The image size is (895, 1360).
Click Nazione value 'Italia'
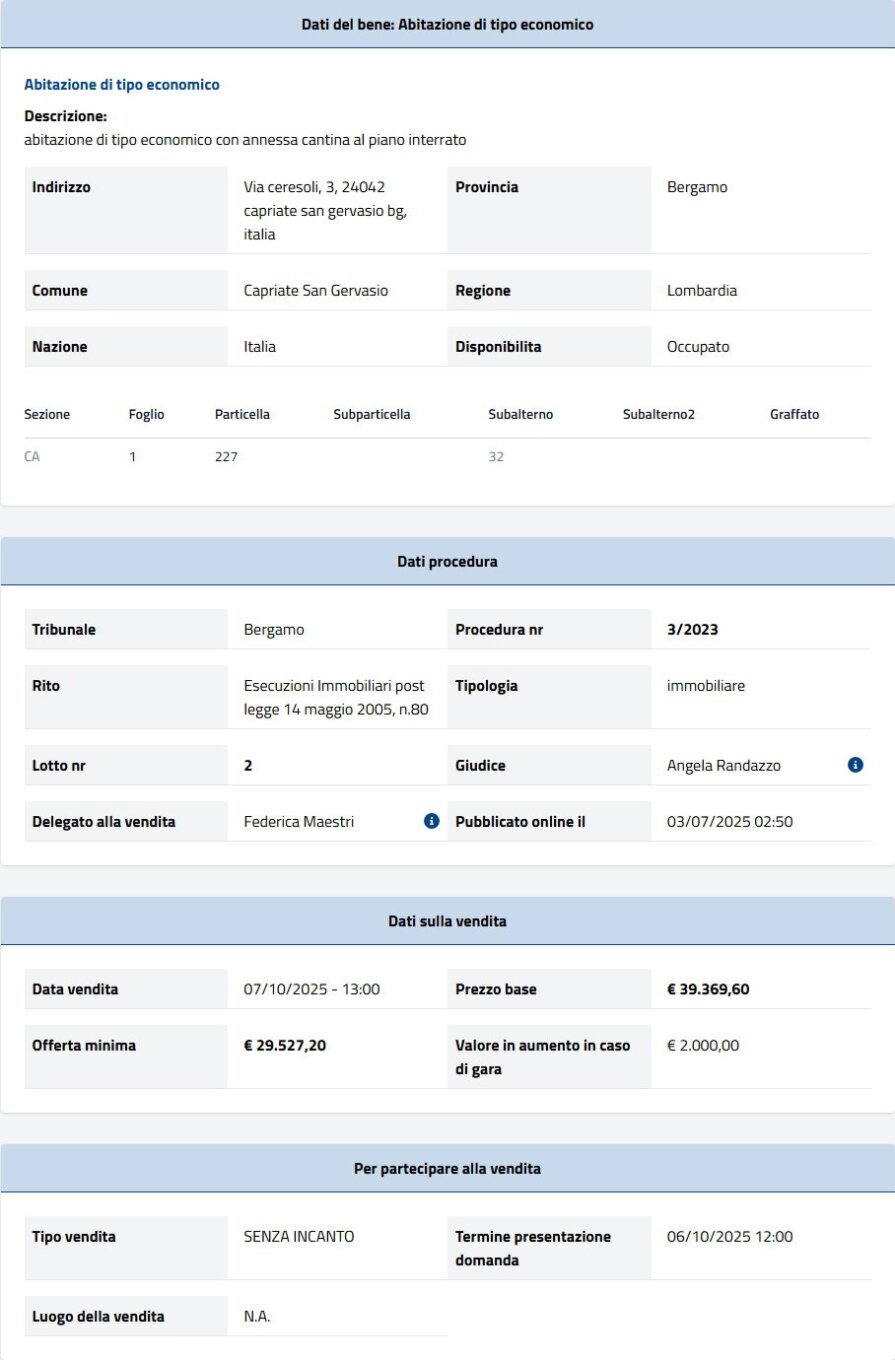(x=260, y=347)
